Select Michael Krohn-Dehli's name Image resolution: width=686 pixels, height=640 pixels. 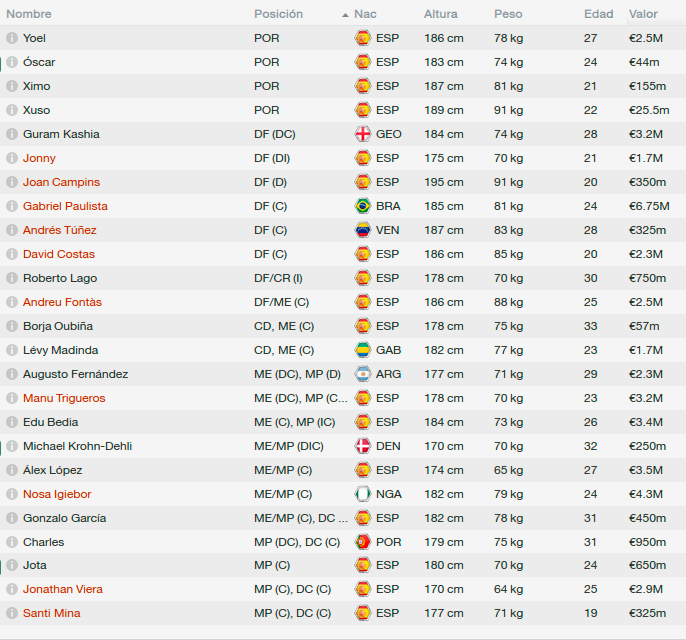77,446
